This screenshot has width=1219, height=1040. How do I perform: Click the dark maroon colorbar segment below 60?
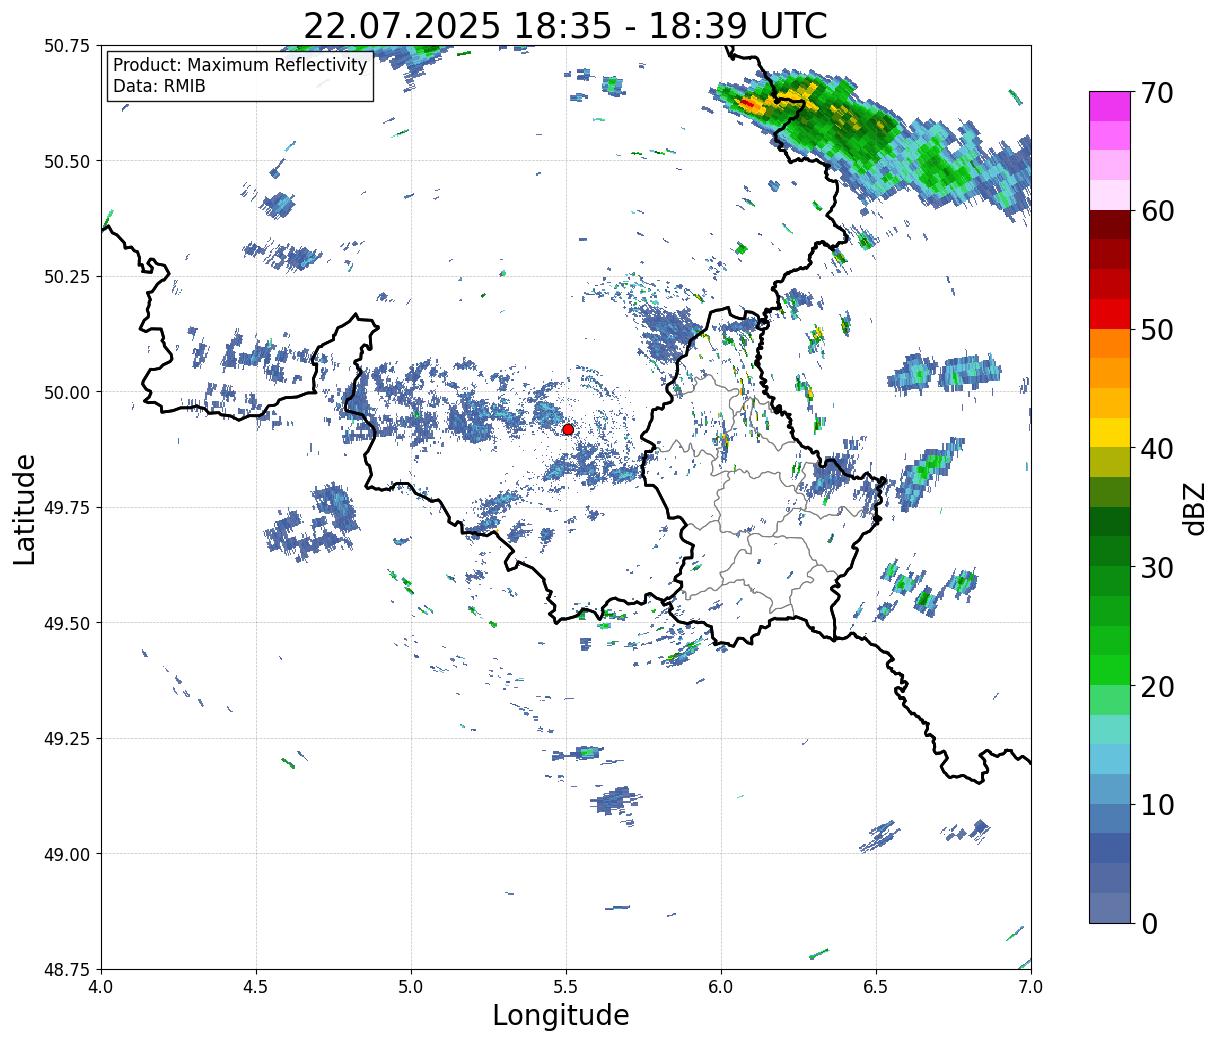coord(1110,224)
